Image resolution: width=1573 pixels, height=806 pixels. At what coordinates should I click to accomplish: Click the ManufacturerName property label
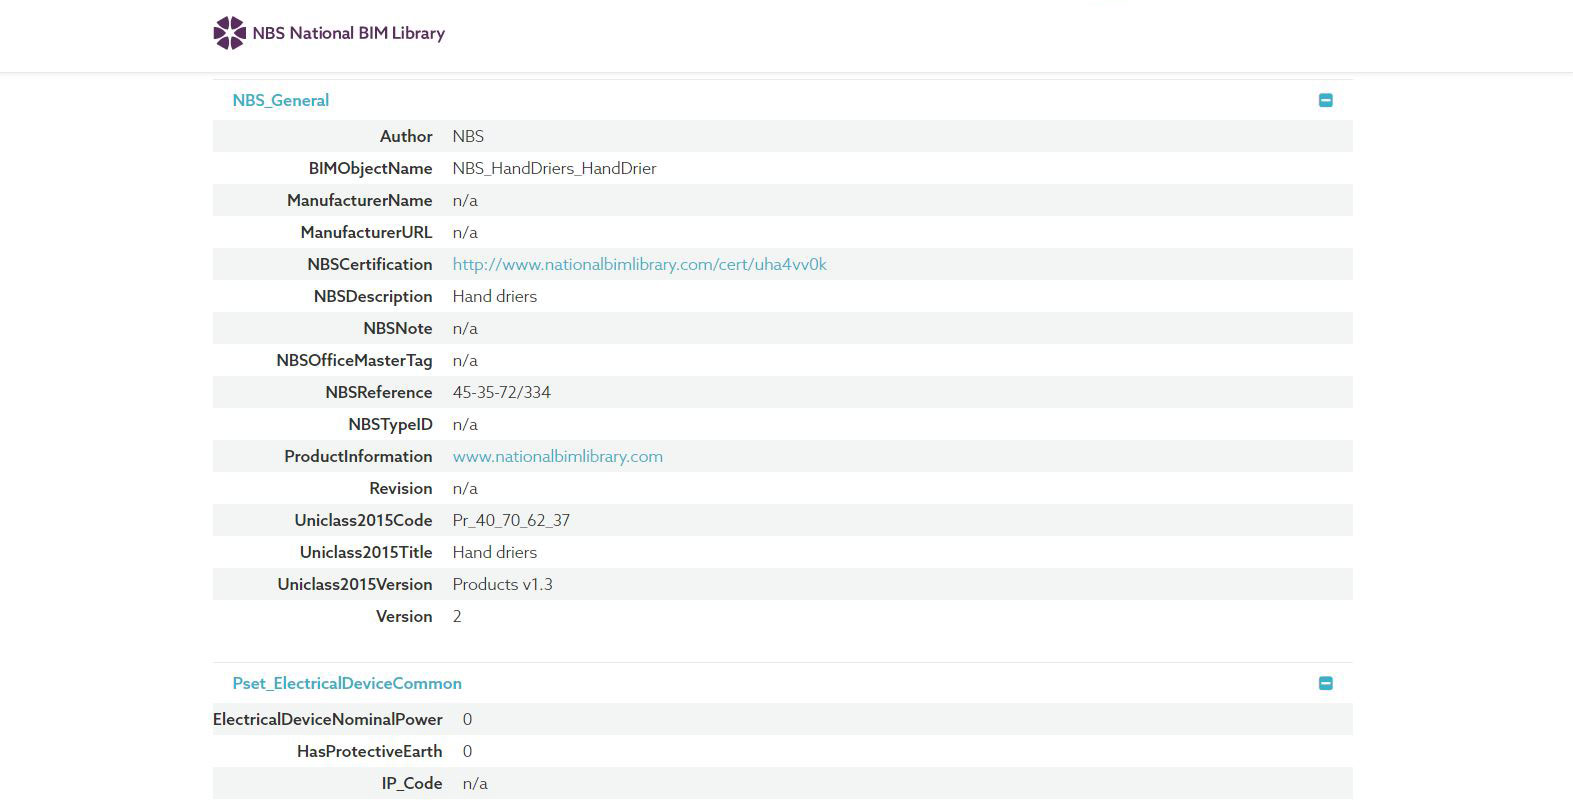359,200
